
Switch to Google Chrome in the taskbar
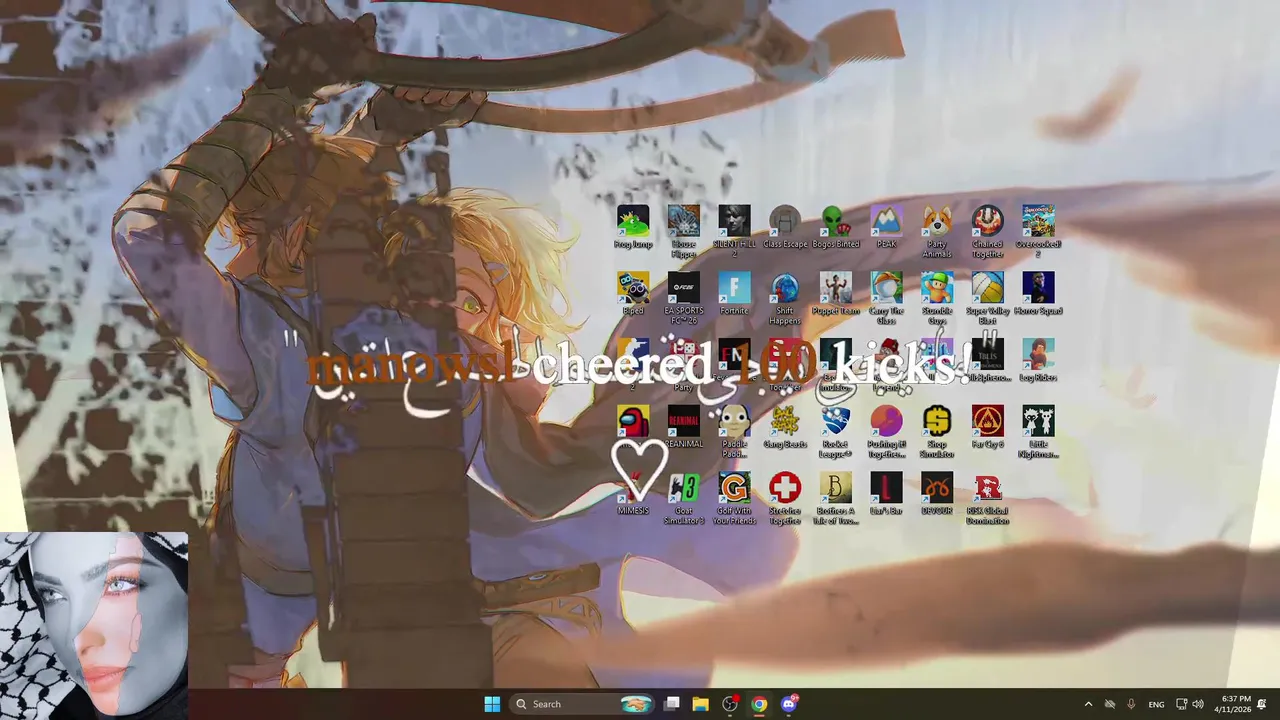(760, 704)
